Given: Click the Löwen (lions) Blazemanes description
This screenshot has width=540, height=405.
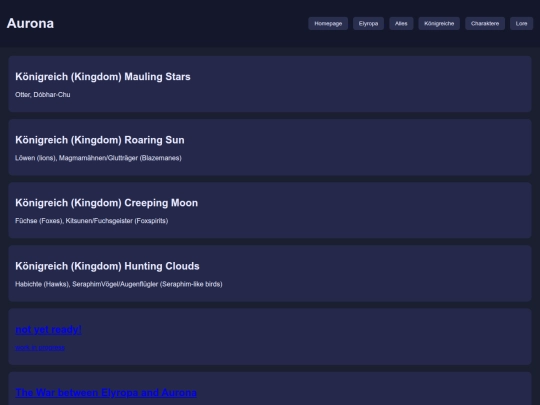Looking at the screenshot, I should [98, 158].
